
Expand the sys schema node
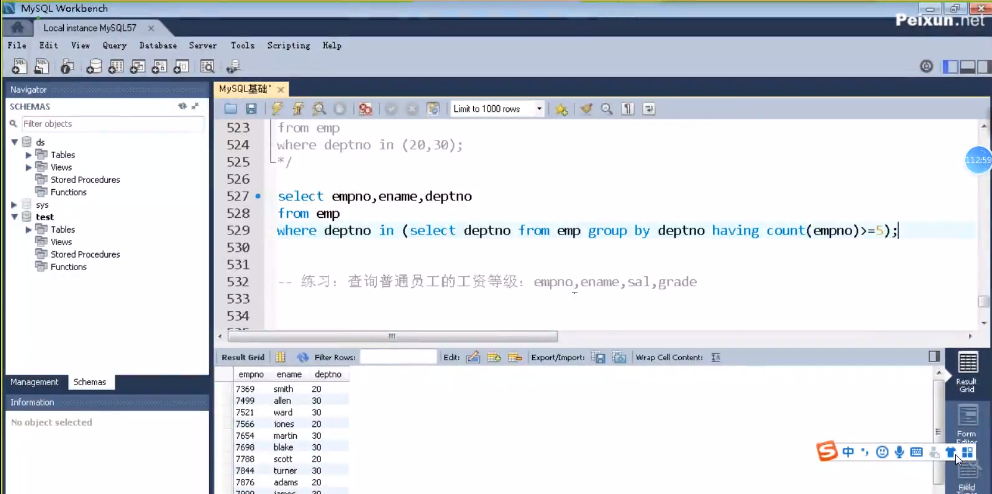[15, 205]
